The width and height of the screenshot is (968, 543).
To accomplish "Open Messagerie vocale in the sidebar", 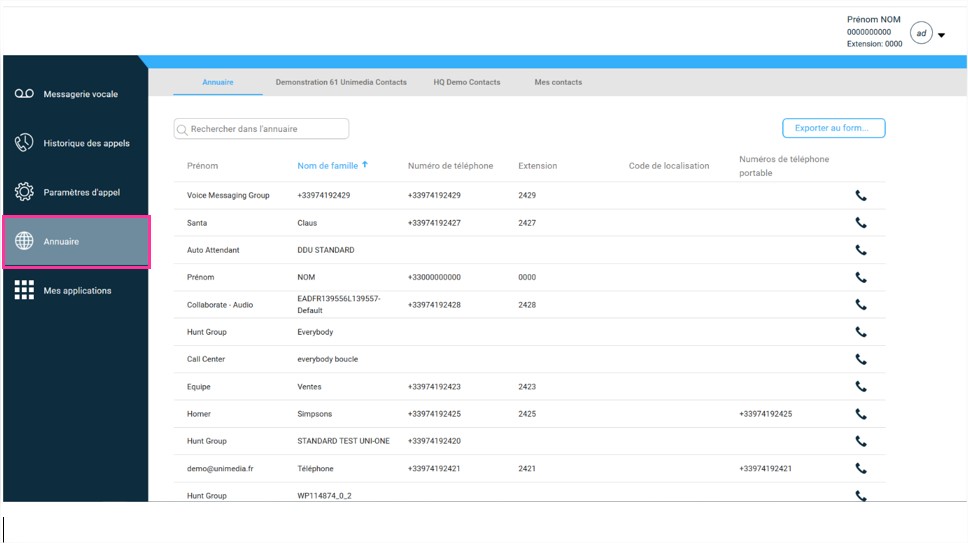I will (x=75, y=94).
